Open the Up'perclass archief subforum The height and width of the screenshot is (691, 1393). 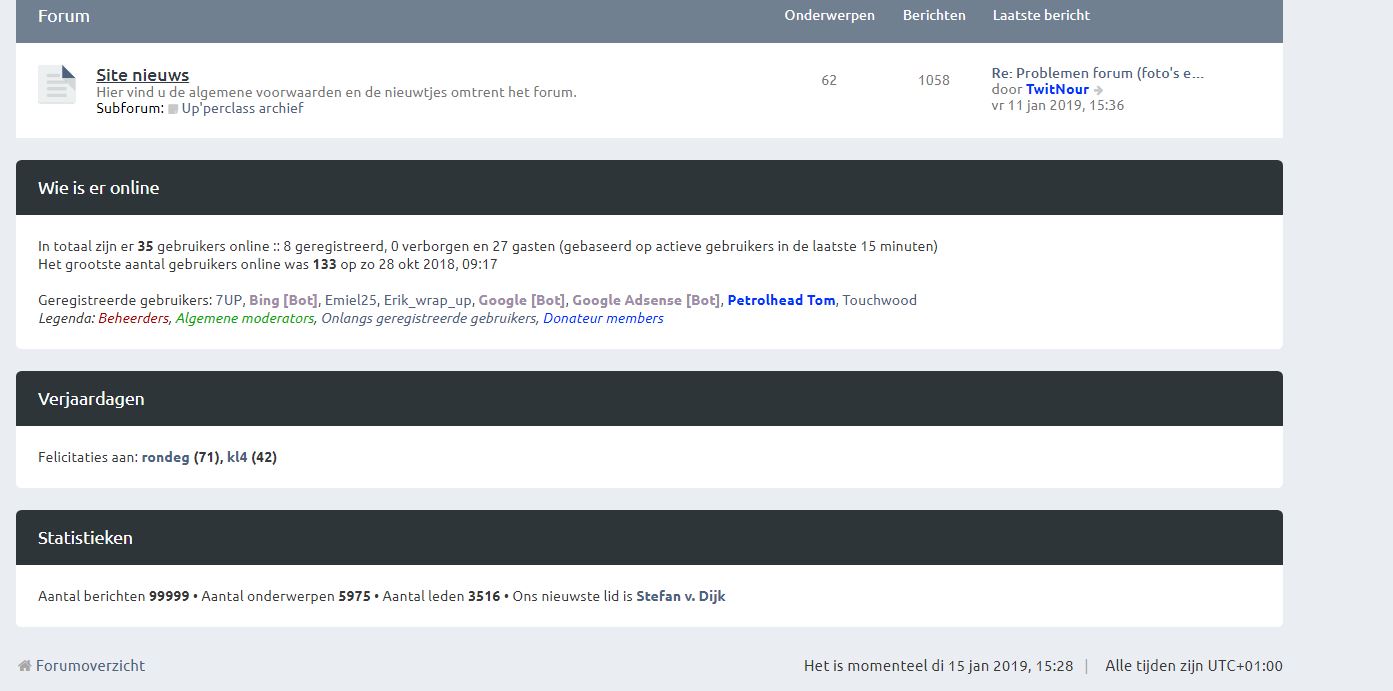click(242, 108)
